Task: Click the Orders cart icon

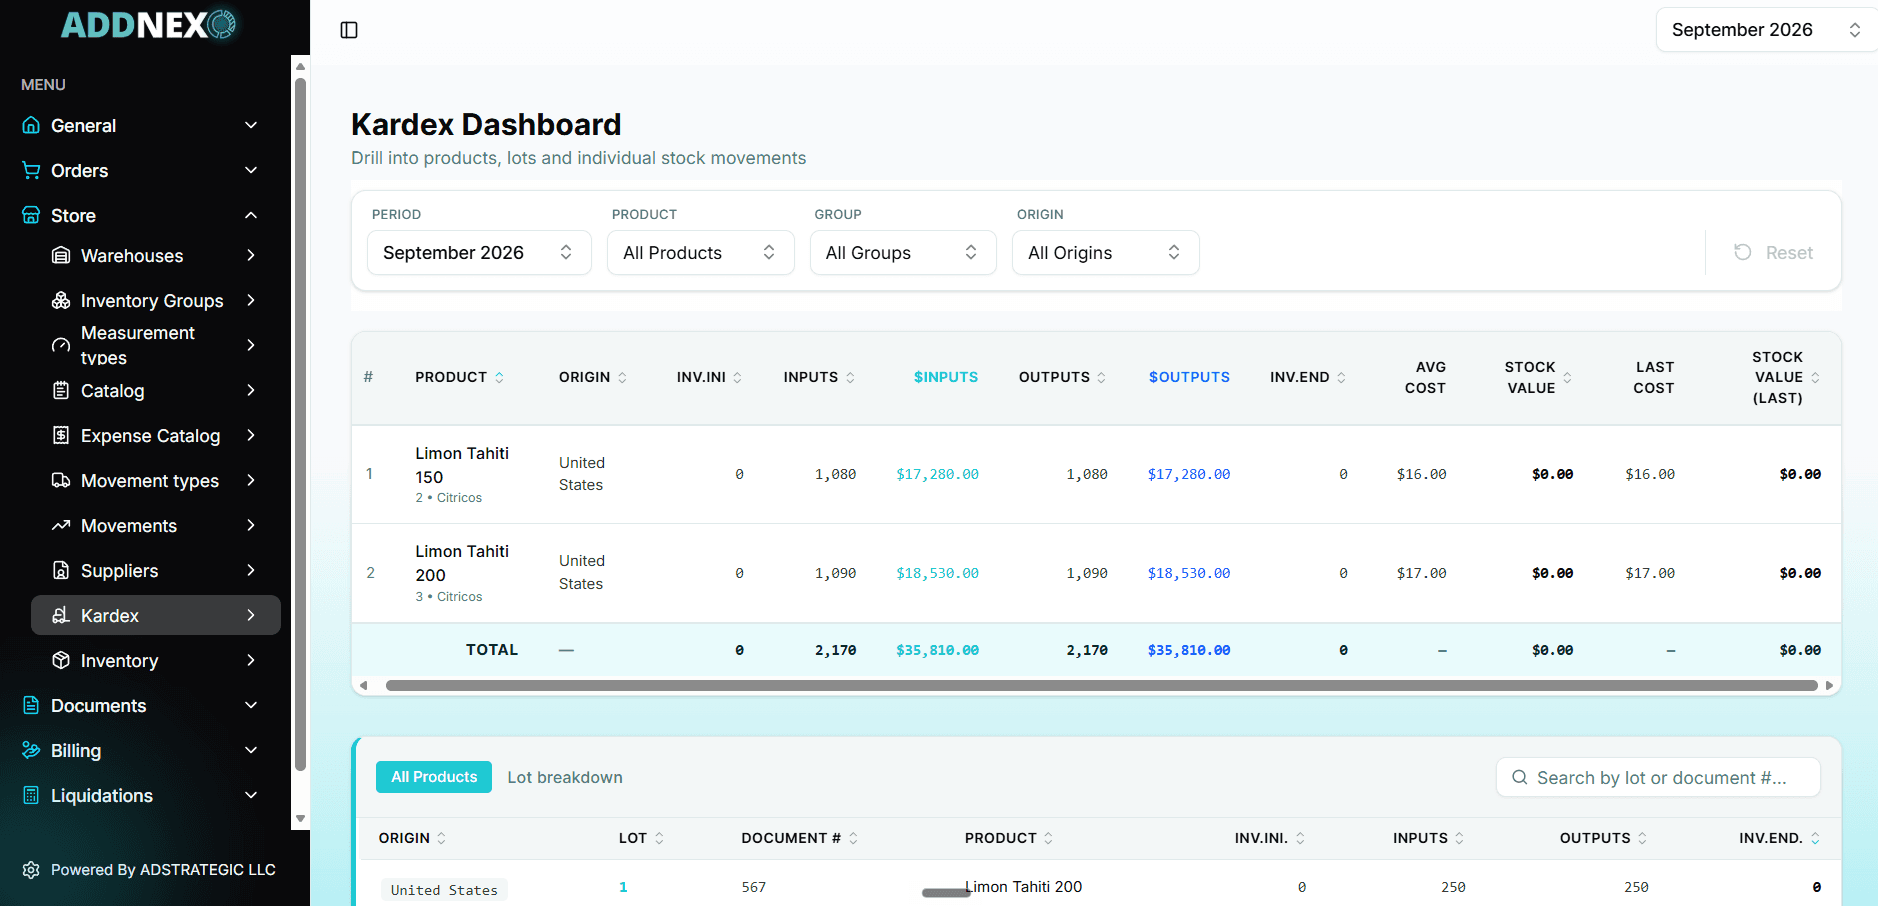Action: click(x=31, y=170)
